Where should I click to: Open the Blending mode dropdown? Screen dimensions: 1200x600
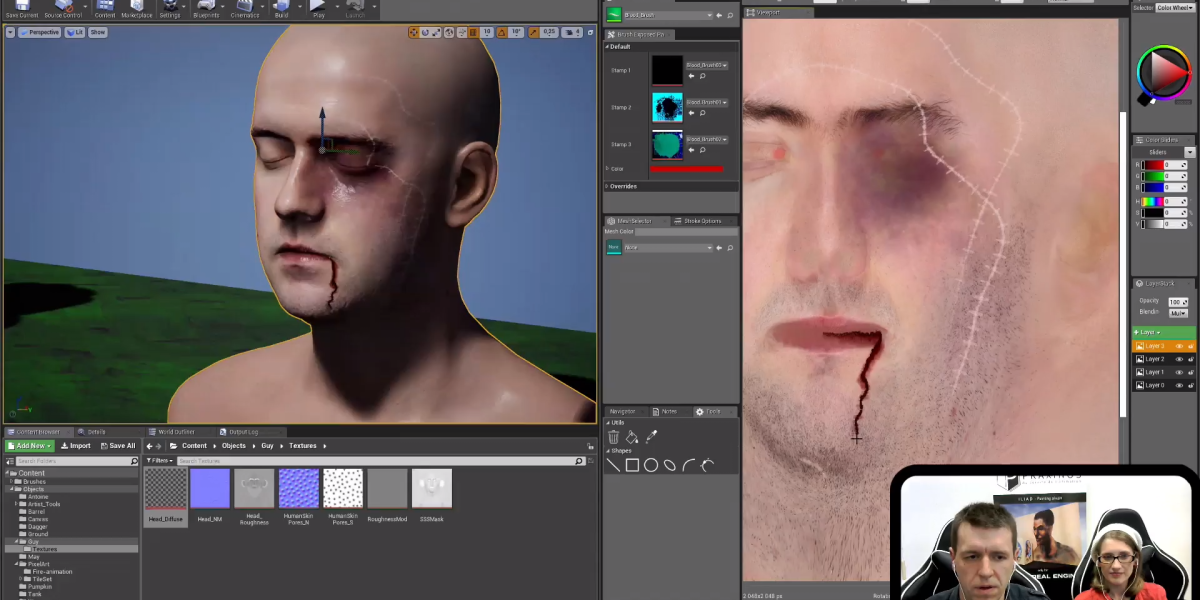(x=1178, y=313)
